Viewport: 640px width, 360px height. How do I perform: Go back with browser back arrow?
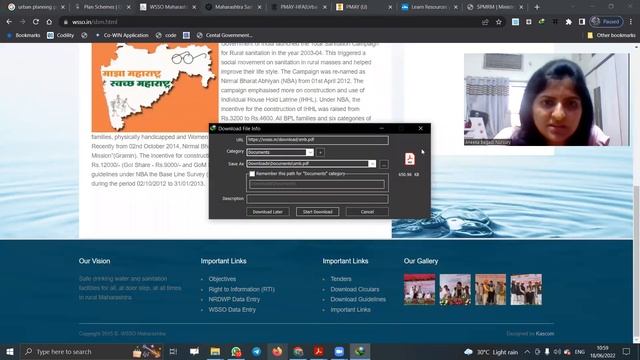click(x=9, y=22)
